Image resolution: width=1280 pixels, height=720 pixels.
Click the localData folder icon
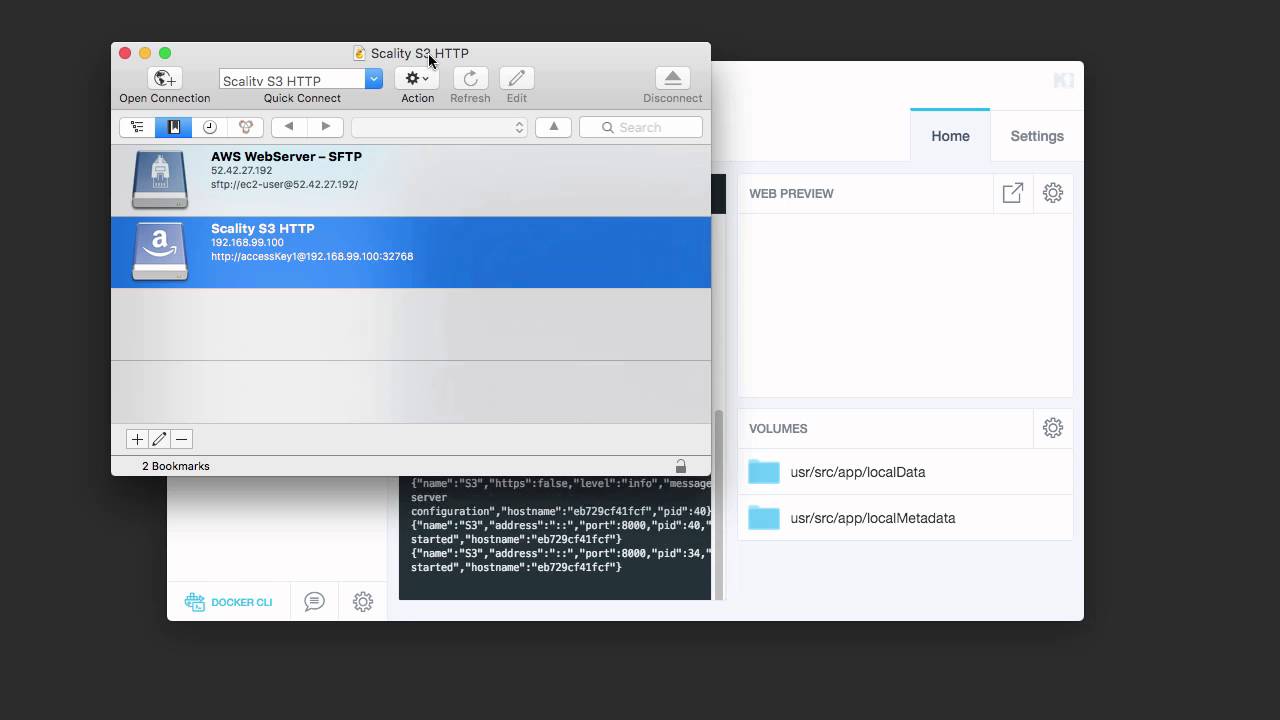[764, 472]
